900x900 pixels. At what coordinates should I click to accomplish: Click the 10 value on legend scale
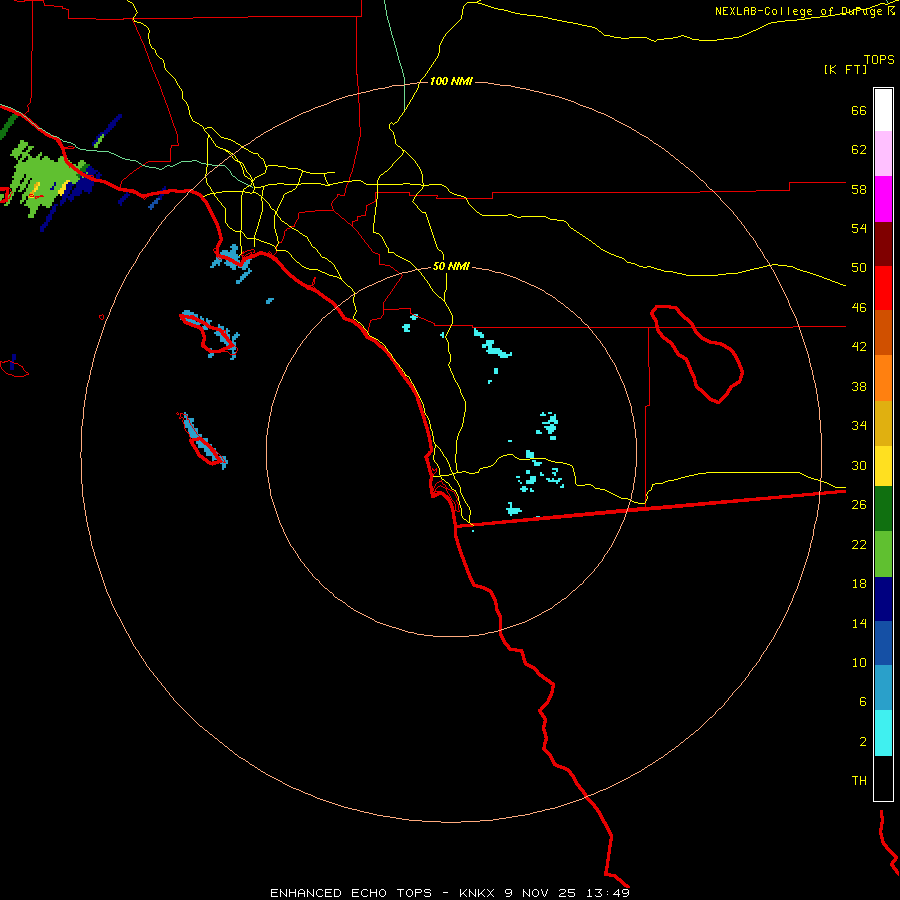coord(859,662)
